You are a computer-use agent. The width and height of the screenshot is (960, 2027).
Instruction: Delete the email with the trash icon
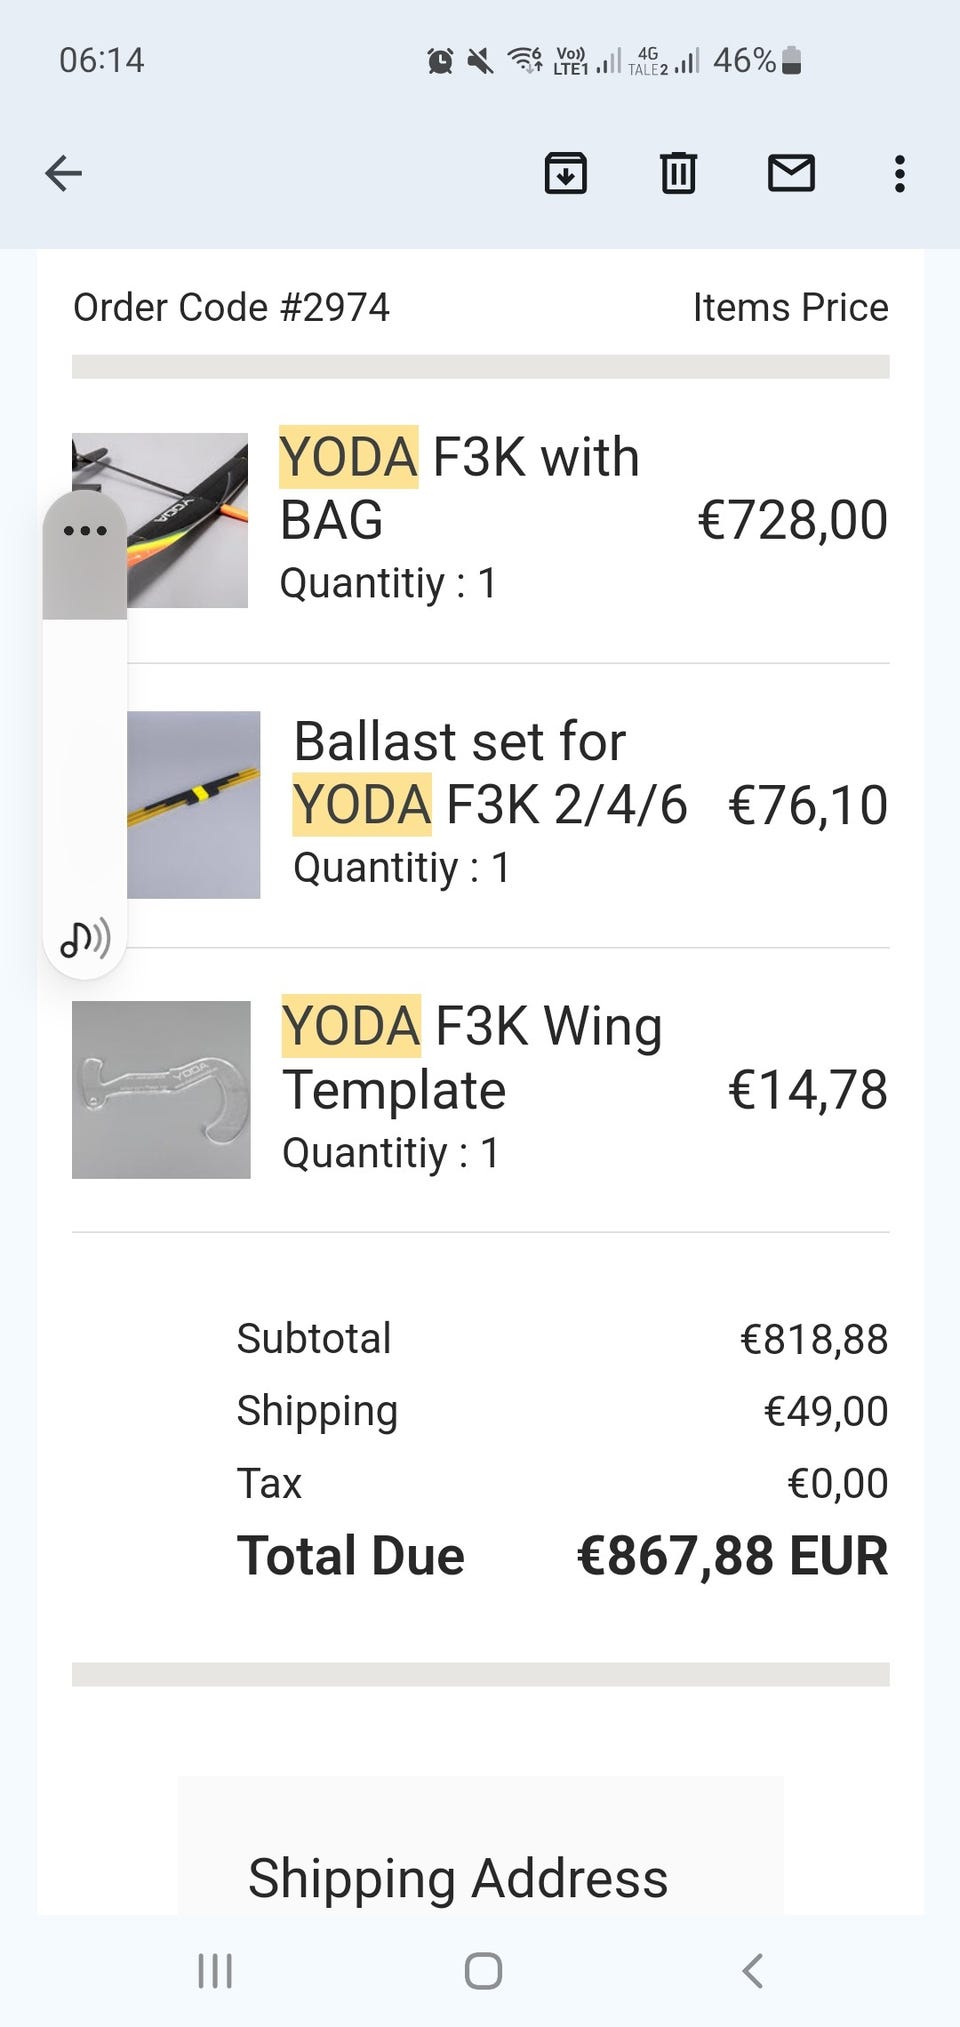click(678, 173)
